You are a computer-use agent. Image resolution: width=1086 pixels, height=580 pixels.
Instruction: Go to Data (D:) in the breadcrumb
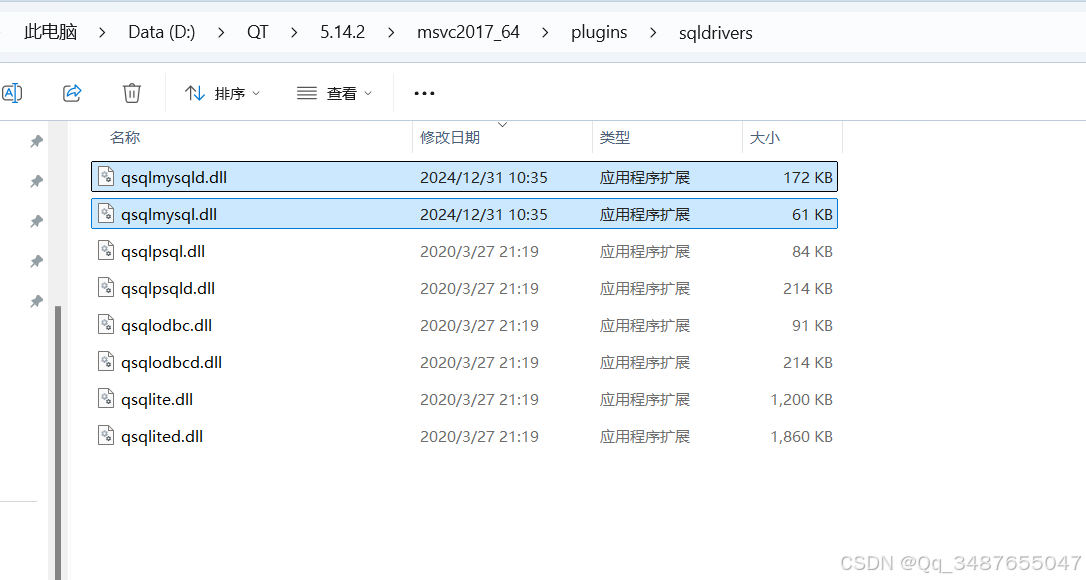(x=161, y=32)
